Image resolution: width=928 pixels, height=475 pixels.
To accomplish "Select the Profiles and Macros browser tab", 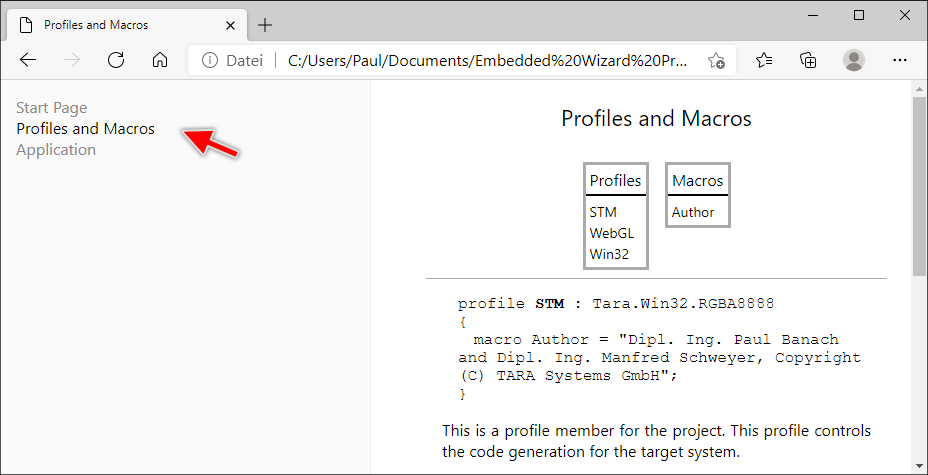I will [x=110, y=25].
